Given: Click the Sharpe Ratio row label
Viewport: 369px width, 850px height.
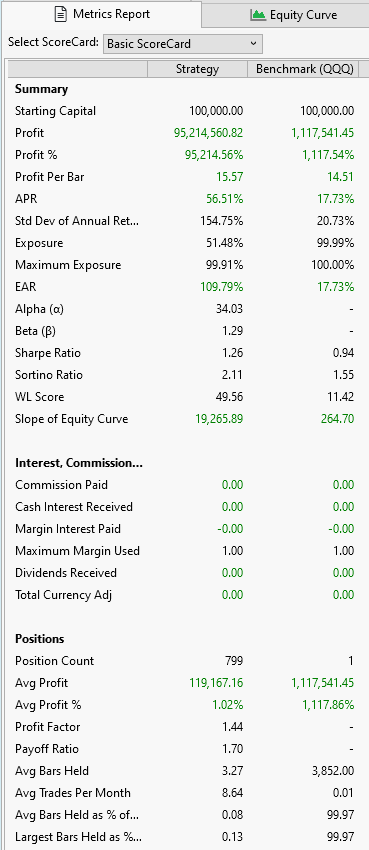Looking at the screenshot, I should click(48, 353).
